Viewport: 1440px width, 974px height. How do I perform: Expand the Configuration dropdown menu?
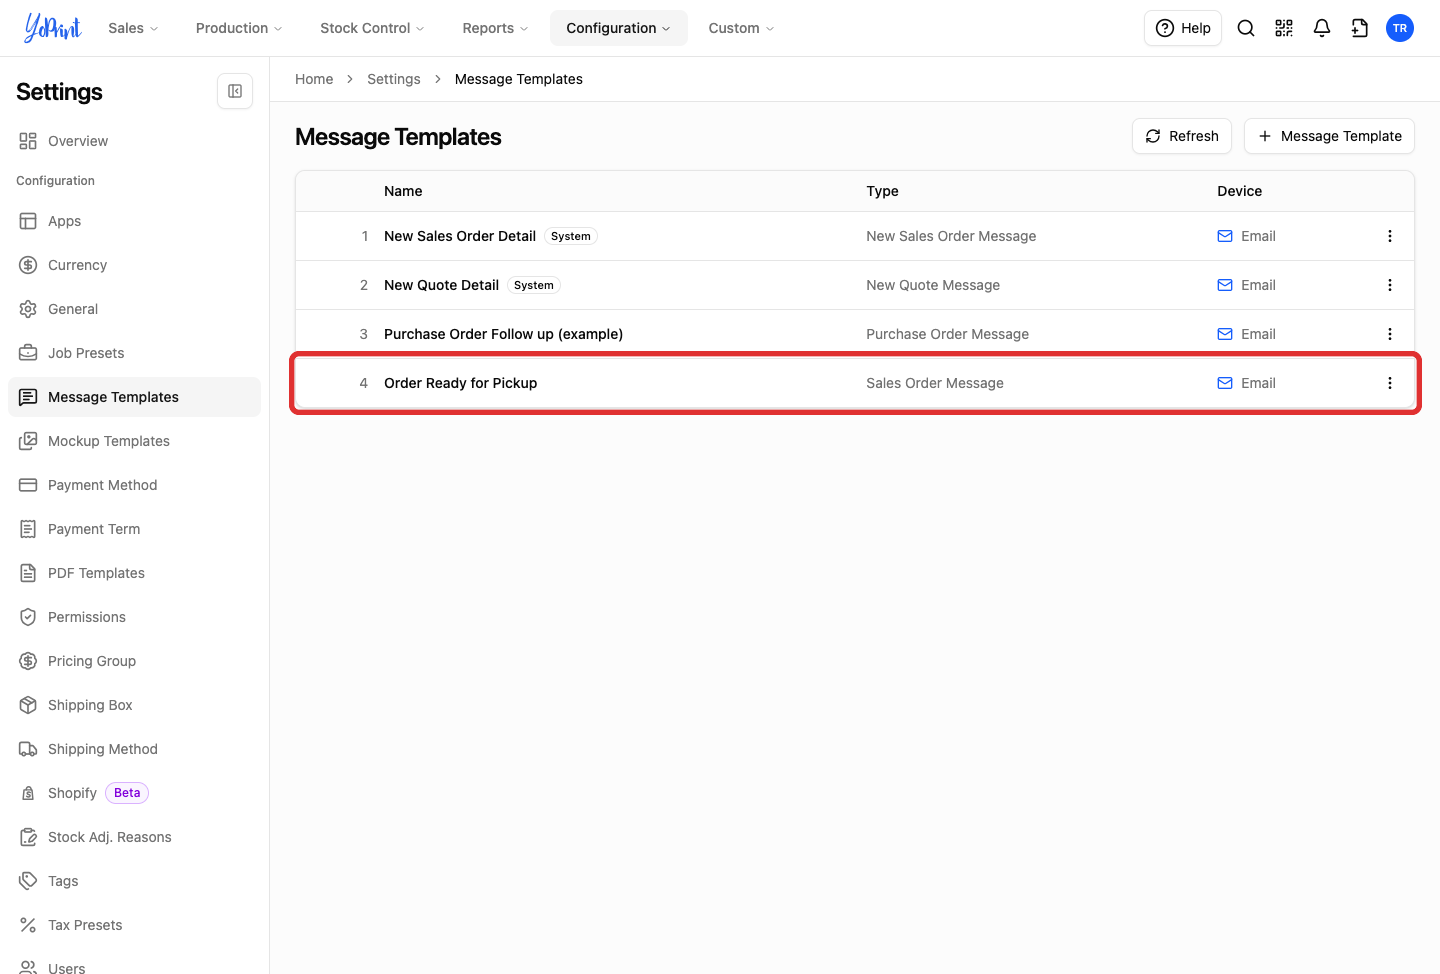point(619,28)
